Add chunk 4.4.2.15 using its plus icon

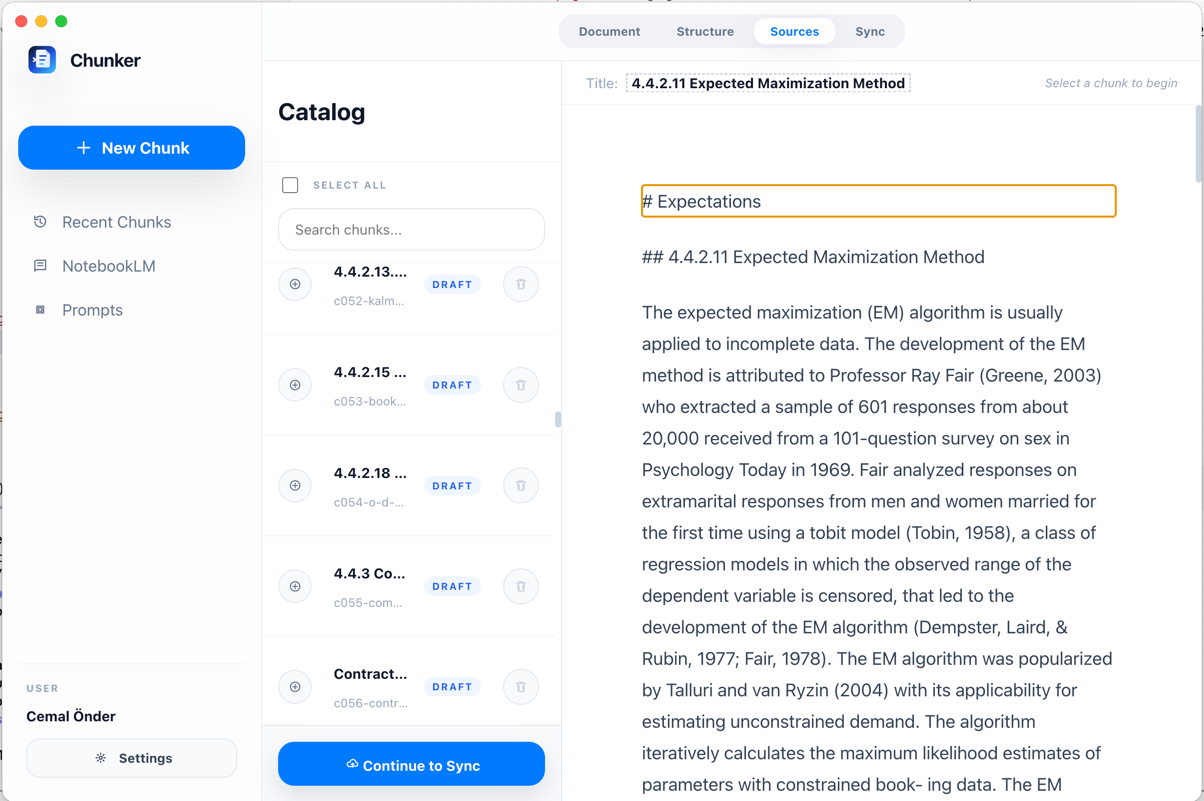[295, 385]
